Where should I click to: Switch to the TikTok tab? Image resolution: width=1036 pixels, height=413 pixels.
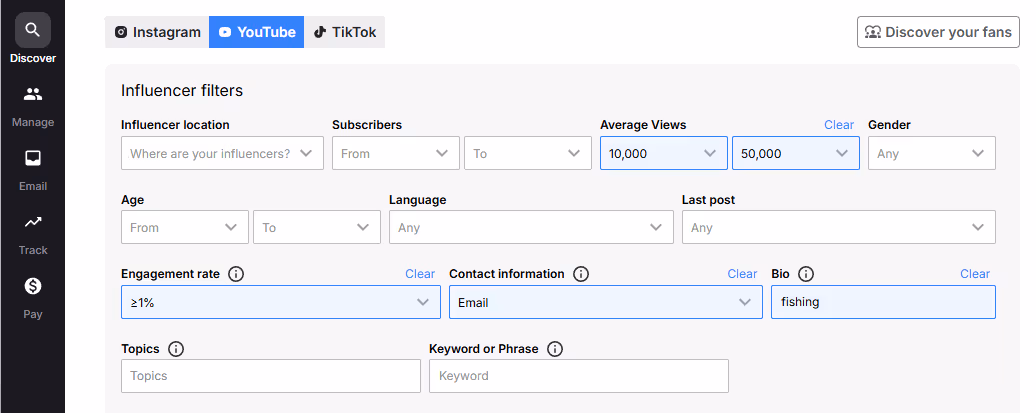tap(345, 32)
